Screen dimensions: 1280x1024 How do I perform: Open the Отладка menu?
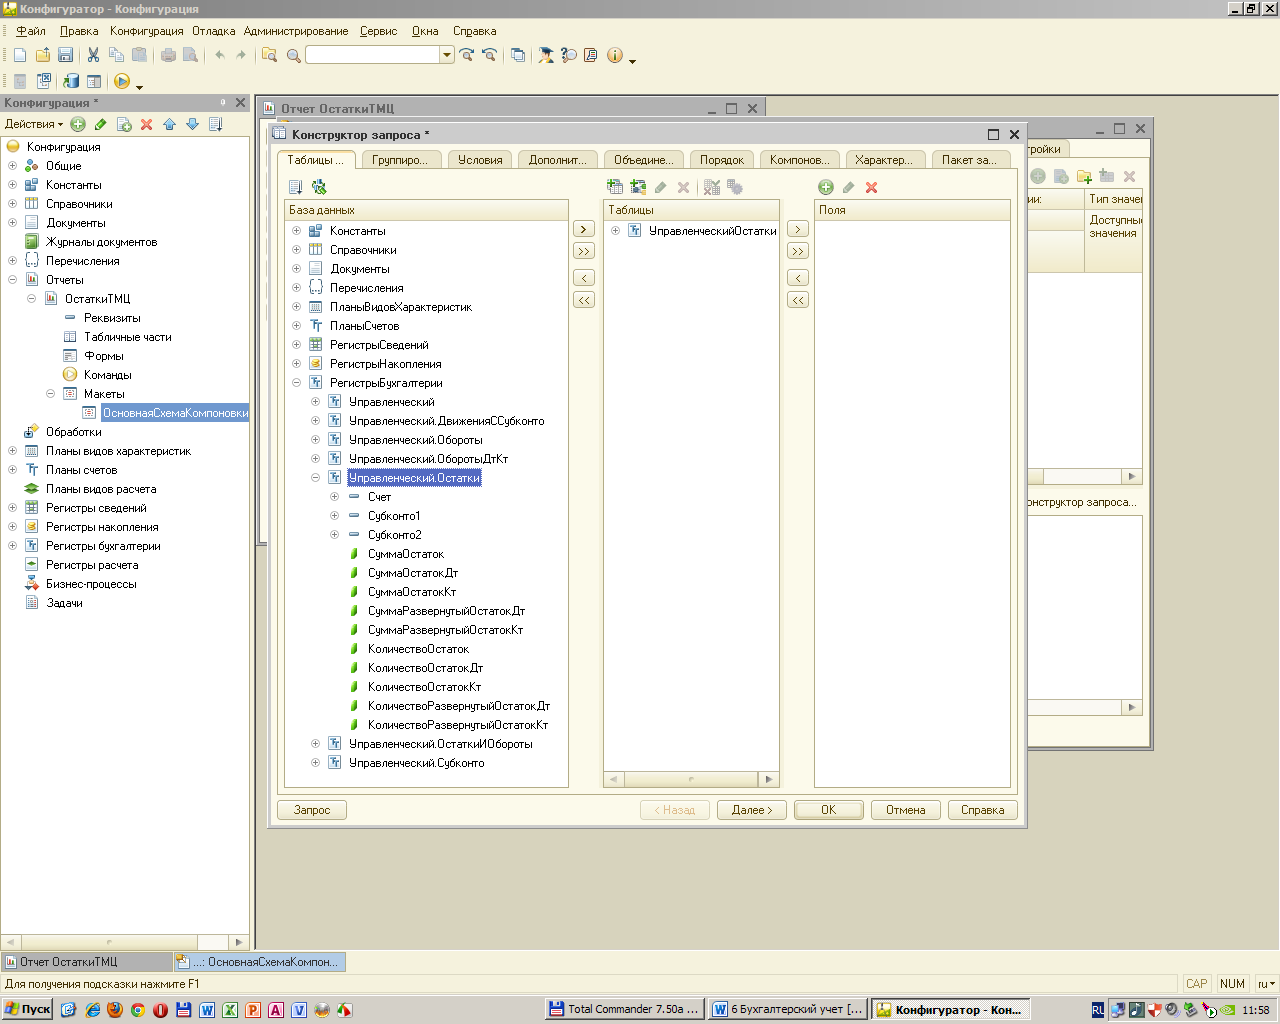click(x=213, y=31)
